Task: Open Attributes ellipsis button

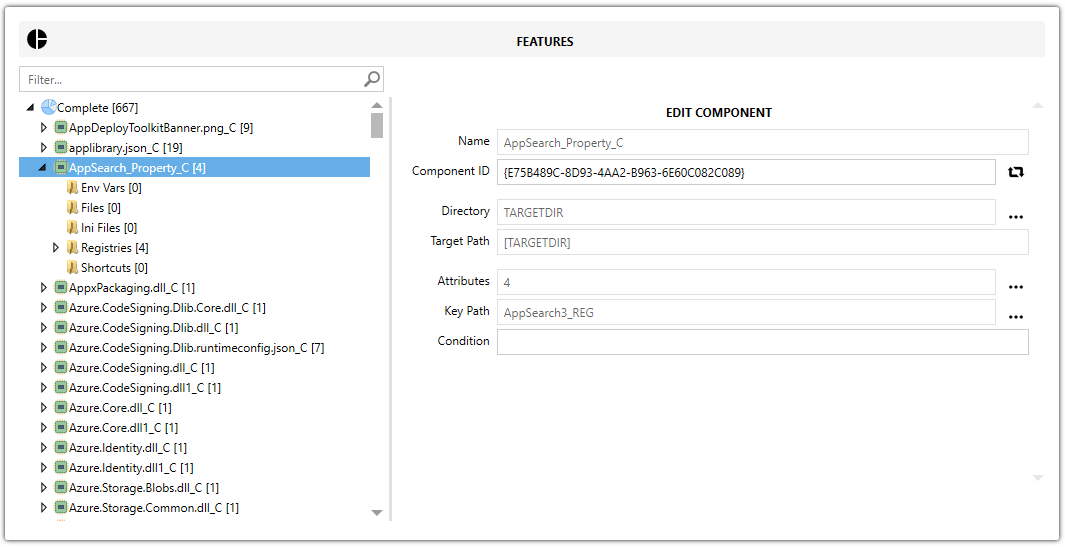Action: click(1015, 287)
